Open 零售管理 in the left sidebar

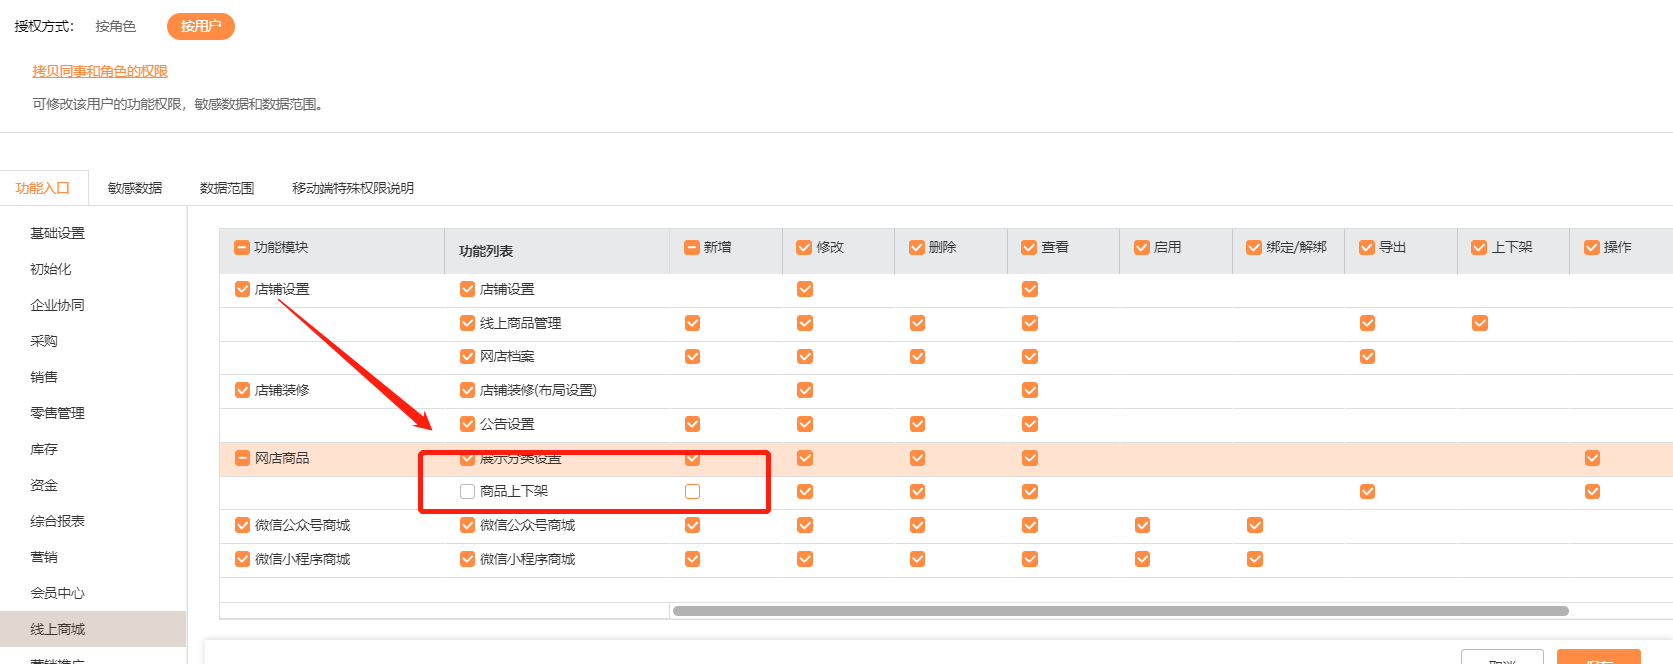[57, 413]
